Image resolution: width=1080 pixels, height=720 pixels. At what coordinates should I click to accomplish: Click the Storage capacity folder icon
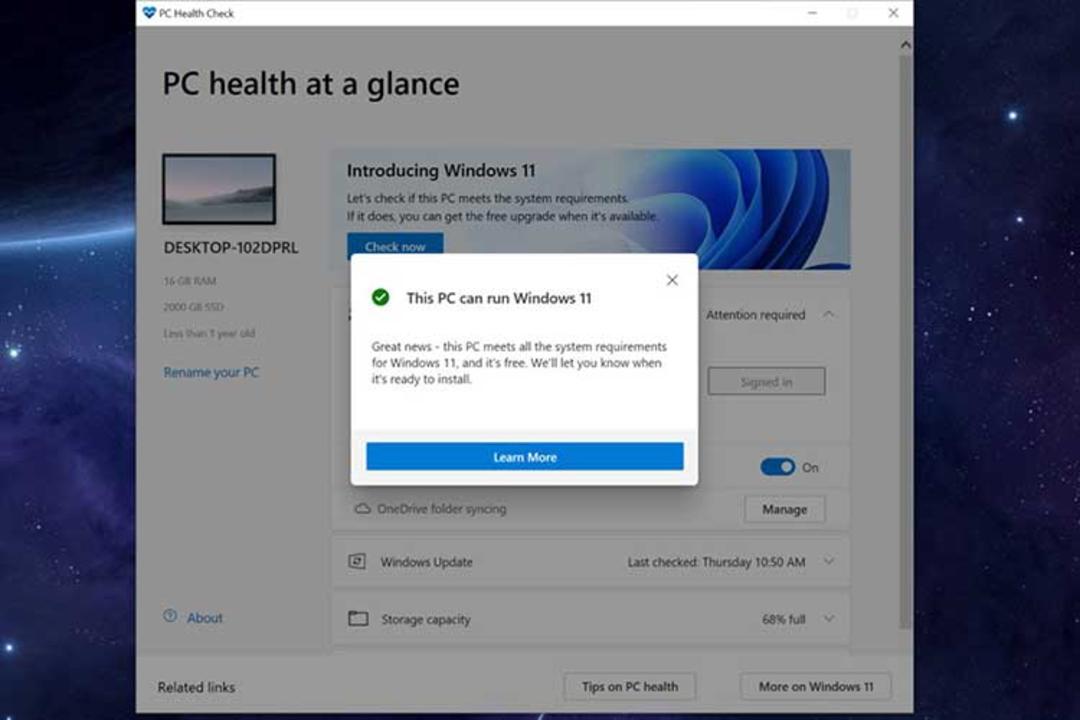pos(358,618)
